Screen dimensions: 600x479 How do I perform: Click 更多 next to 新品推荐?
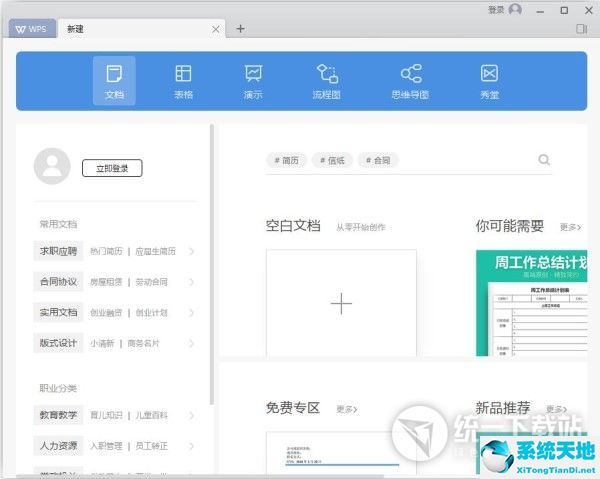(x=556, y=409)
